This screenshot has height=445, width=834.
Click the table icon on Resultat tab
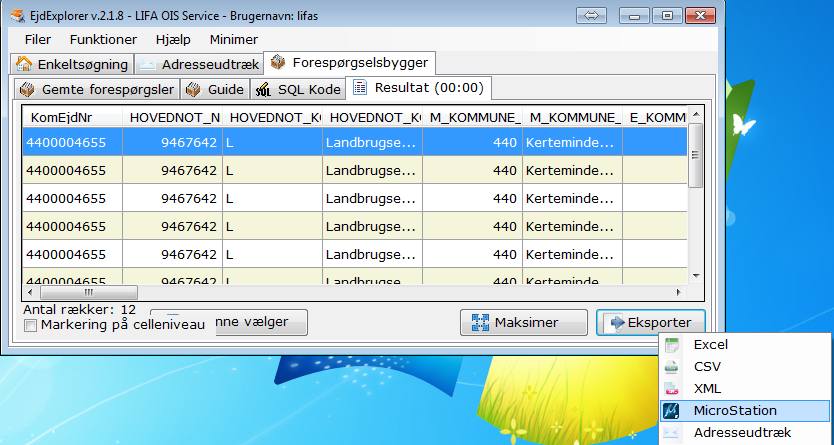pyautogui.click(x=360, y=87)
